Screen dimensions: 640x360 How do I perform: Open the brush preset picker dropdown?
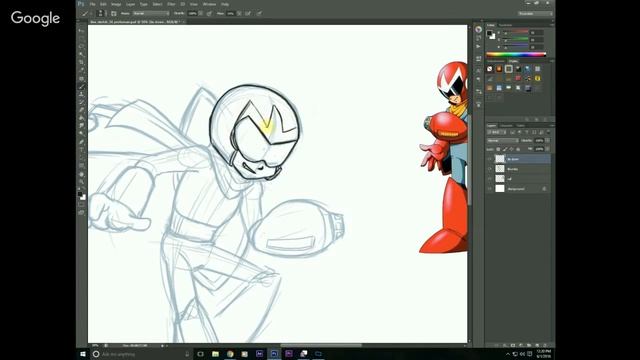[x=101, y=13]
